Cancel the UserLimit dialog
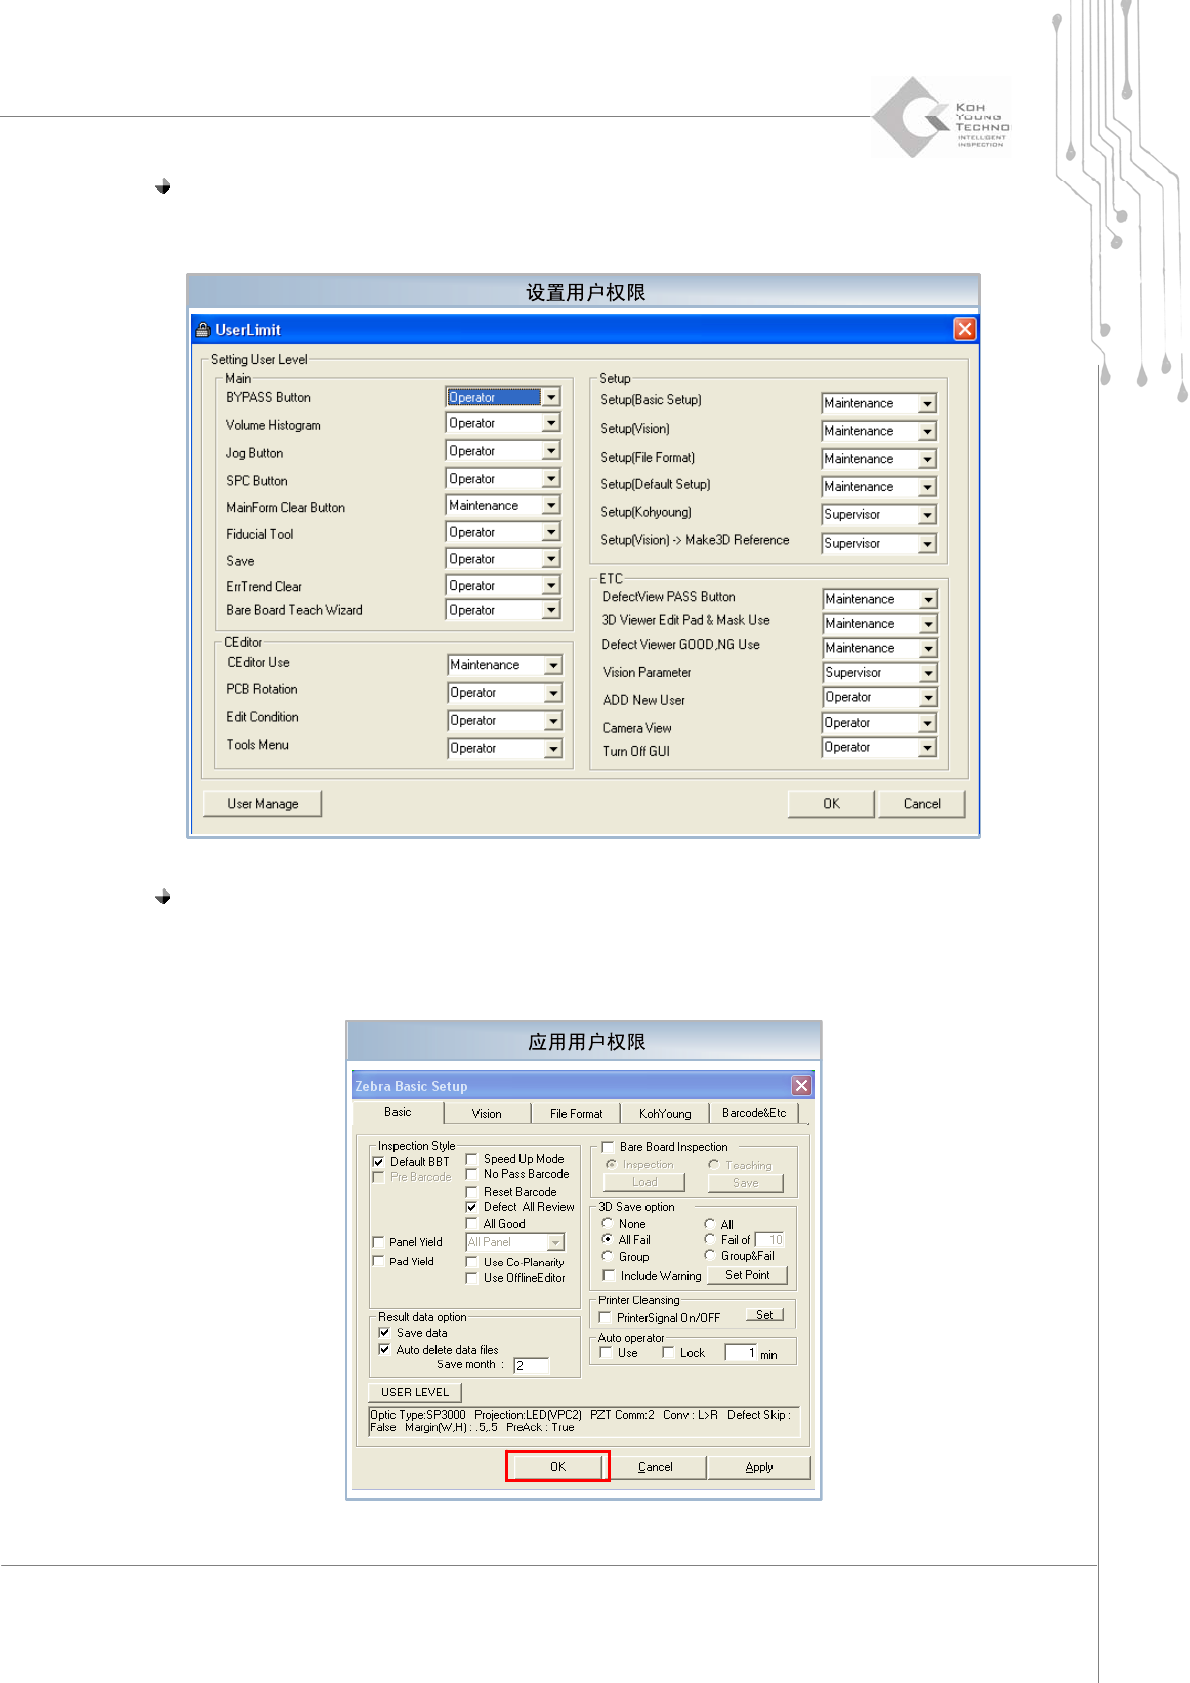1190x1683 pixels. pos(922,803)
